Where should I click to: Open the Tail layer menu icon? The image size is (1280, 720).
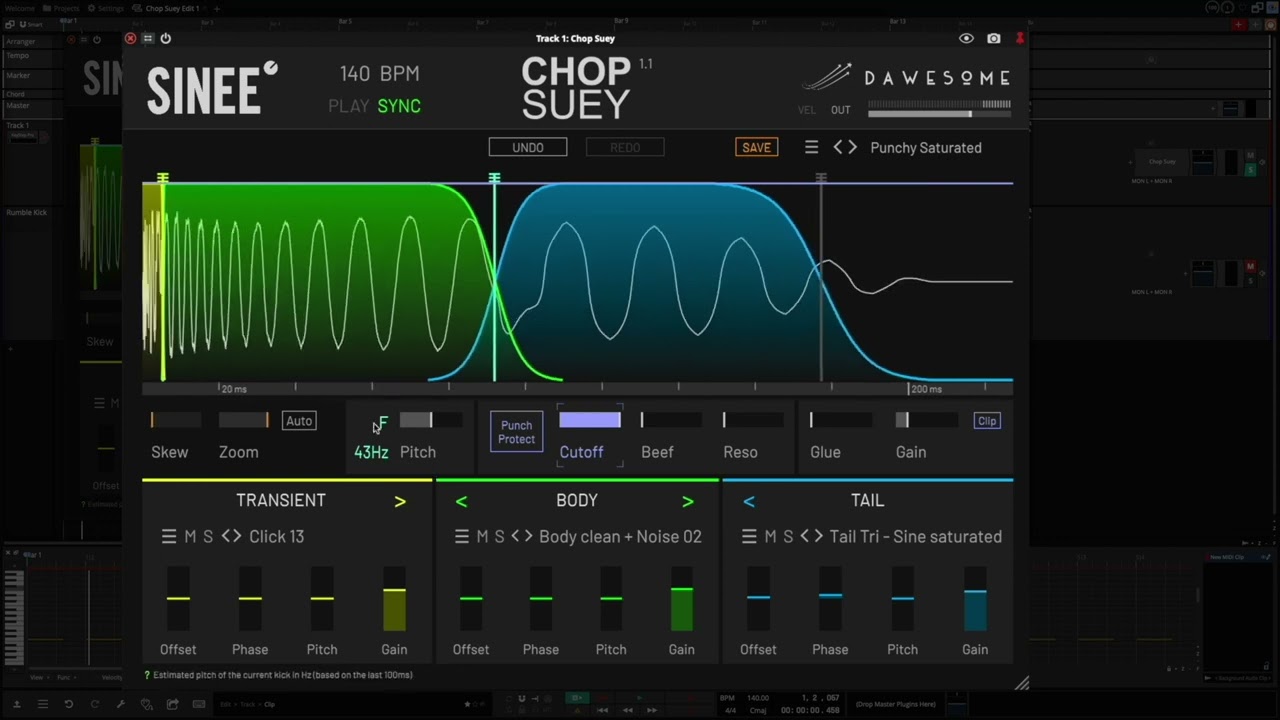pyautogui.click(x=749, y=537)
